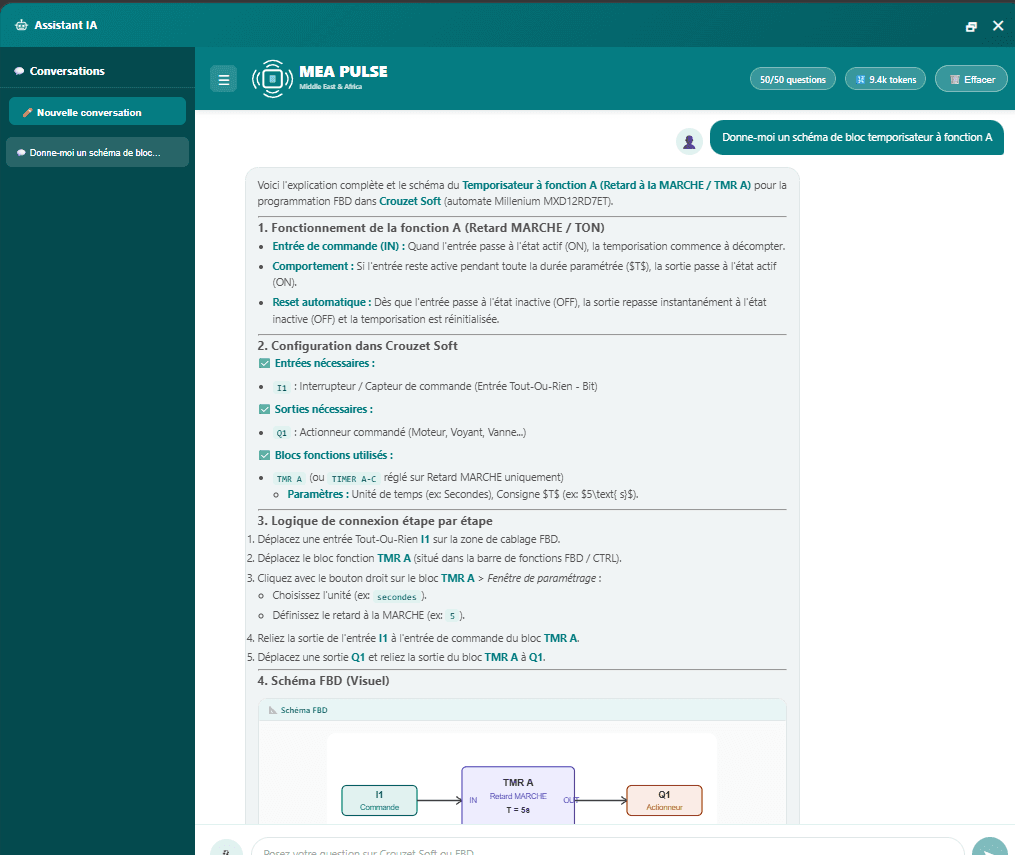Screen dimensions: 1015x855
Task: Click the attachment icon left of input
Action: click(226, 849)
